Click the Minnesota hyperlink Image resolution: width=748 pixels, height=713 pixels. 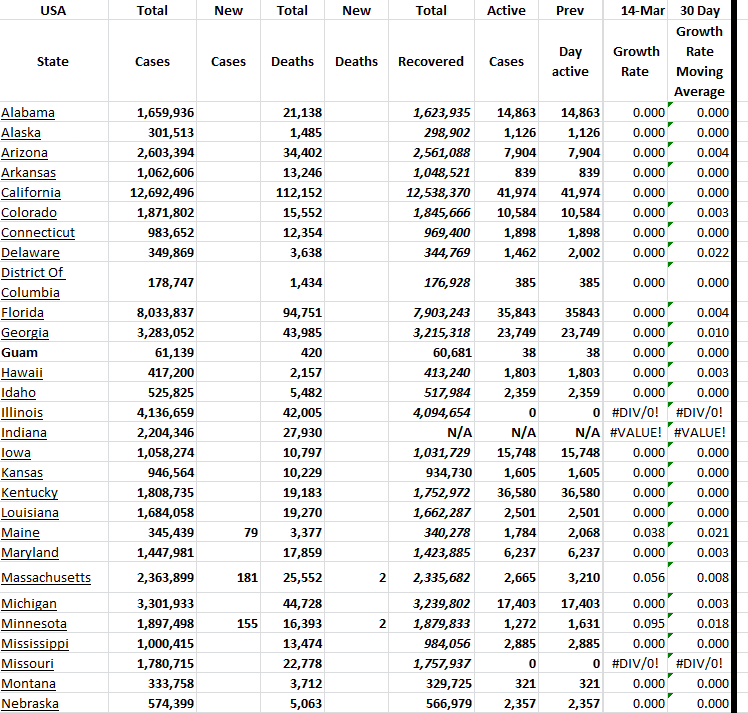[x=34, y=624]
